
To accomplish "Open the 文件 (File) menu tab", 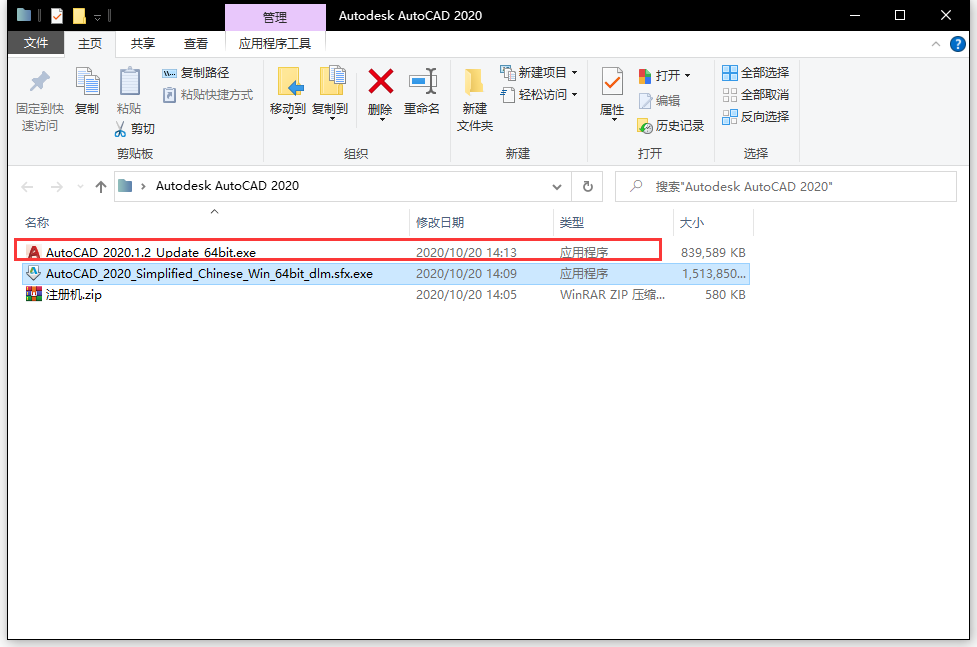I will 36,43.
